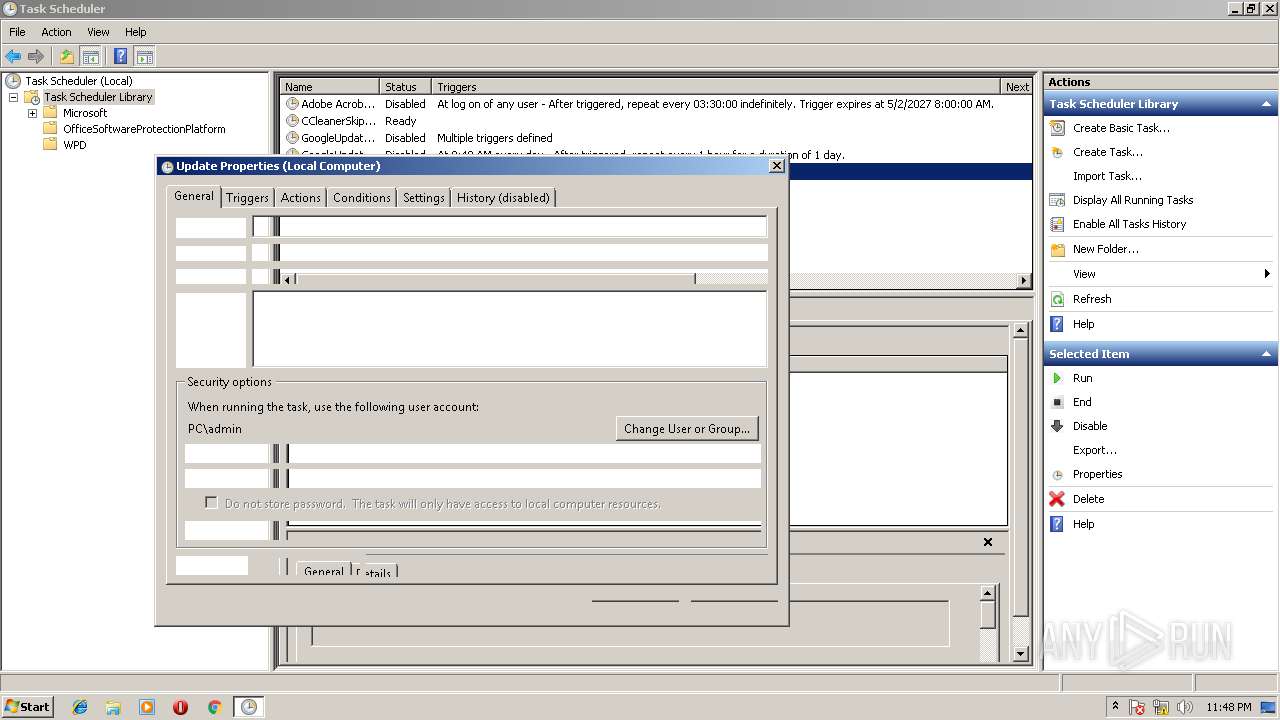Image resolution: width=1280 pixels, height=720 pixels.
Task: Select the Adobe Acrobat task row
Action: pos(657,104)
